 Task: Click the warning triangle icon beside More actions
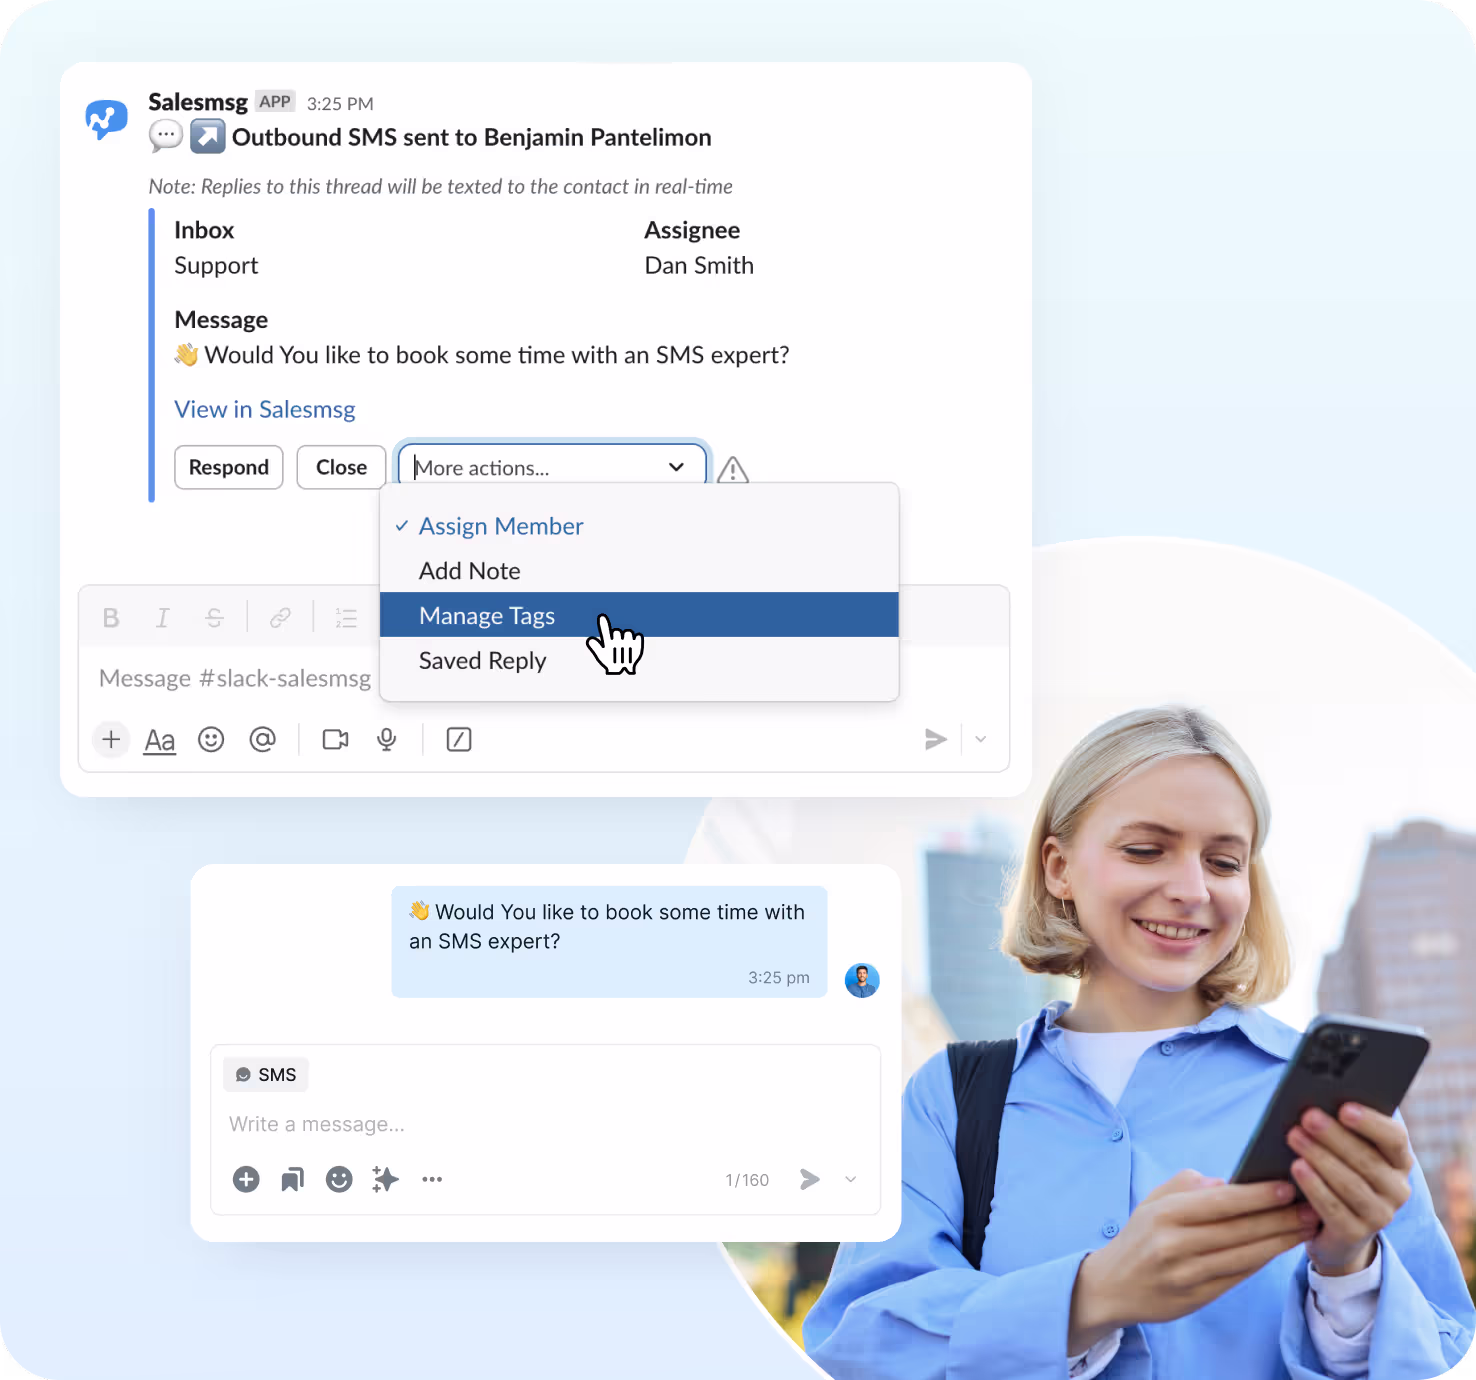coord(733,469)
